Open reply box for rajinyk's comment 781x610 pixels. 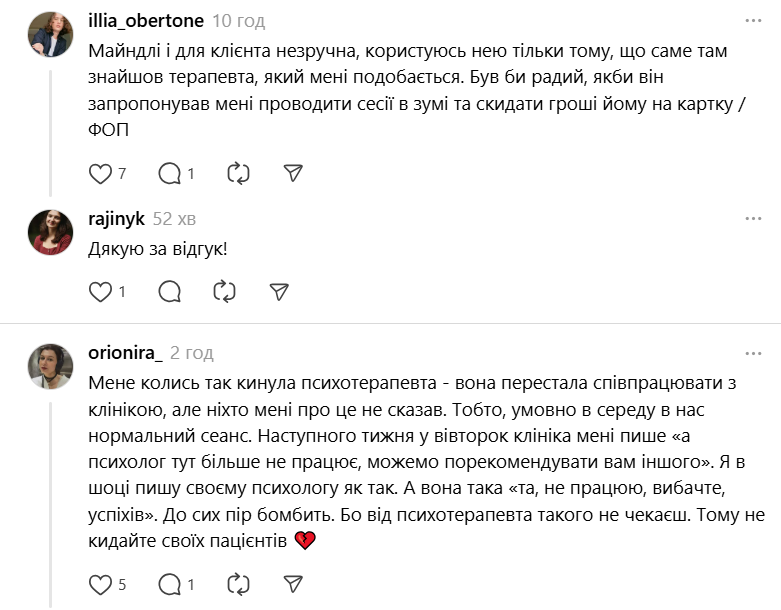(x=170, y=292)
